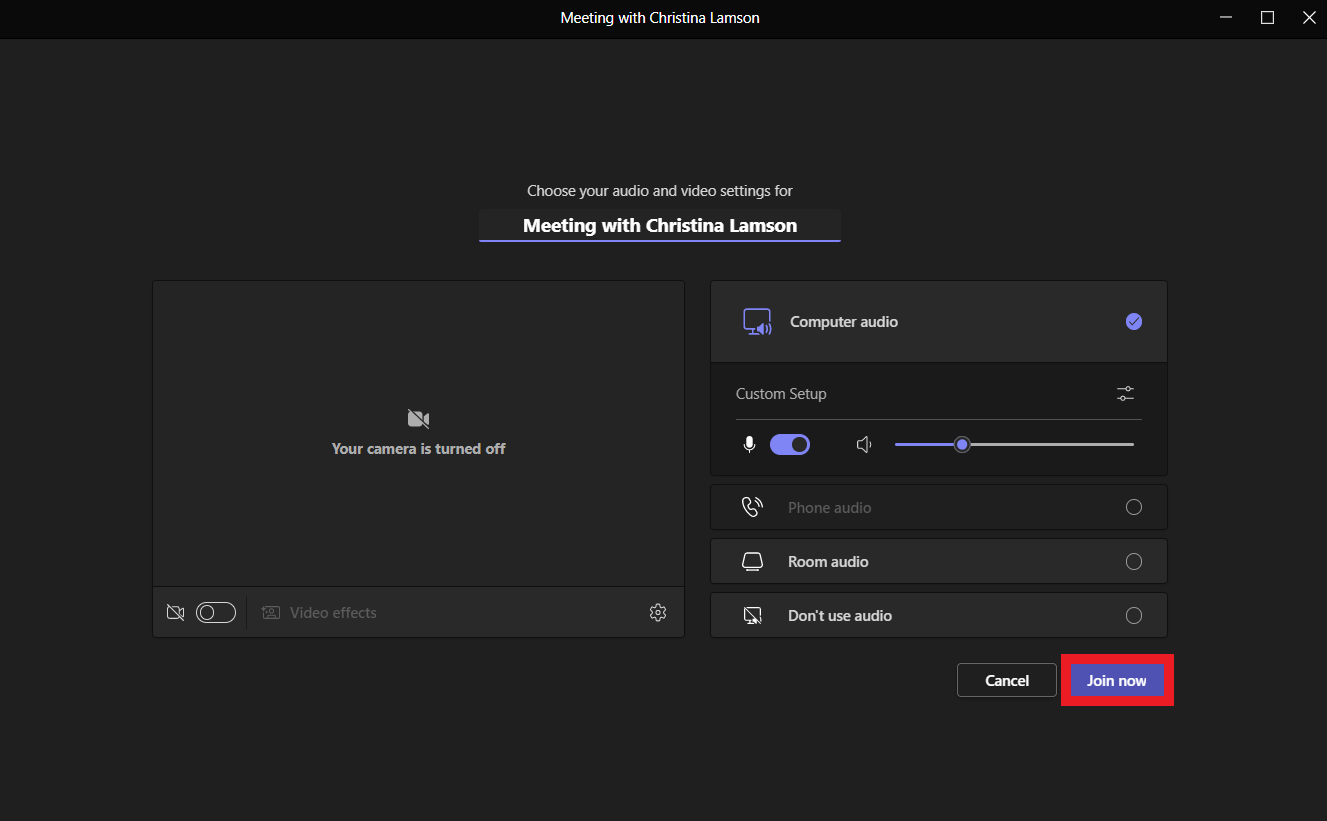
Task: Toggle the camera switch on
Action: 216,613
